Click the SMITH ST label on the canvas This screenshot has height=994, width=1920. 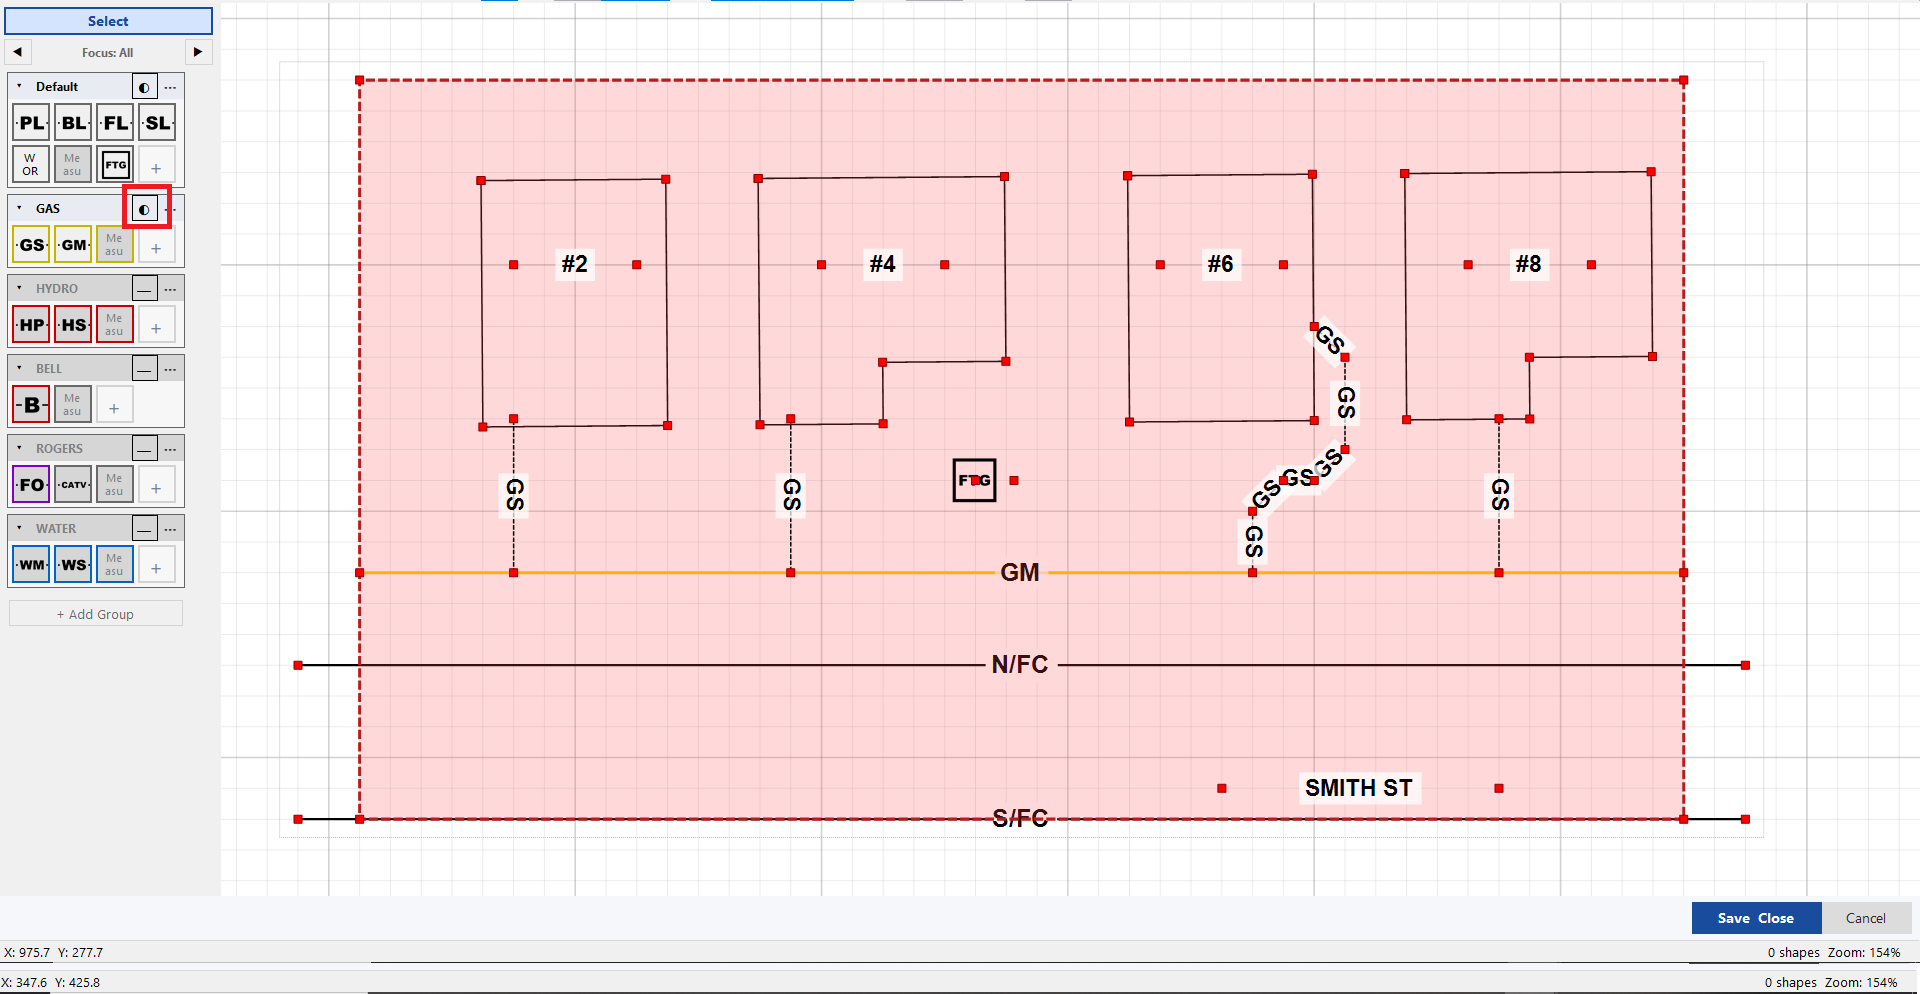(x=1359, y=788)
